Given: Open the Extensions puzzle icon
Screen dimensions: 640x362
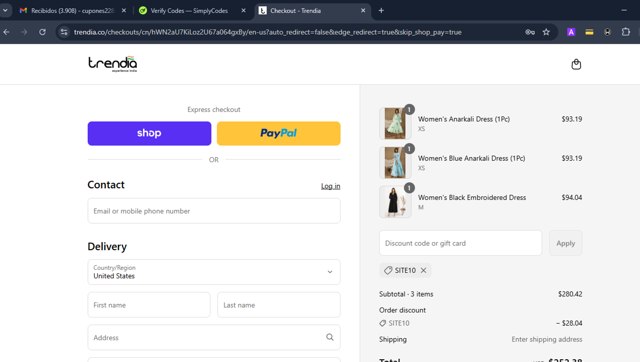Looking at the screenshot, I should click(x=625, y=32).
